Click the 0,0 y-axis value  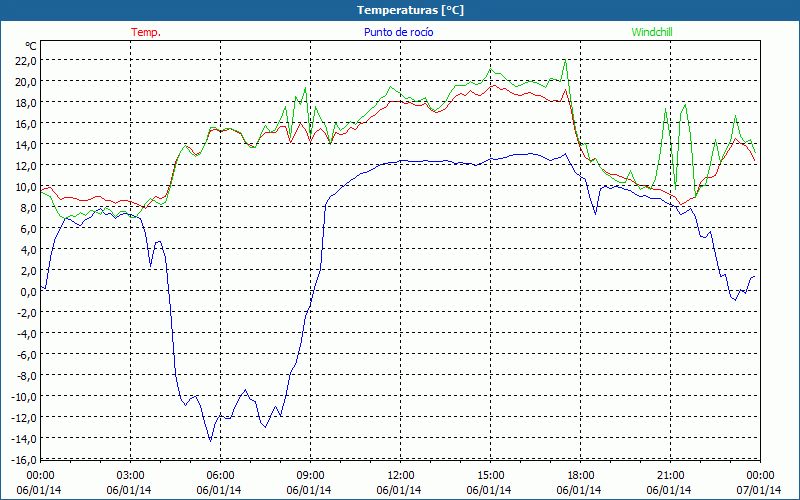30,291
